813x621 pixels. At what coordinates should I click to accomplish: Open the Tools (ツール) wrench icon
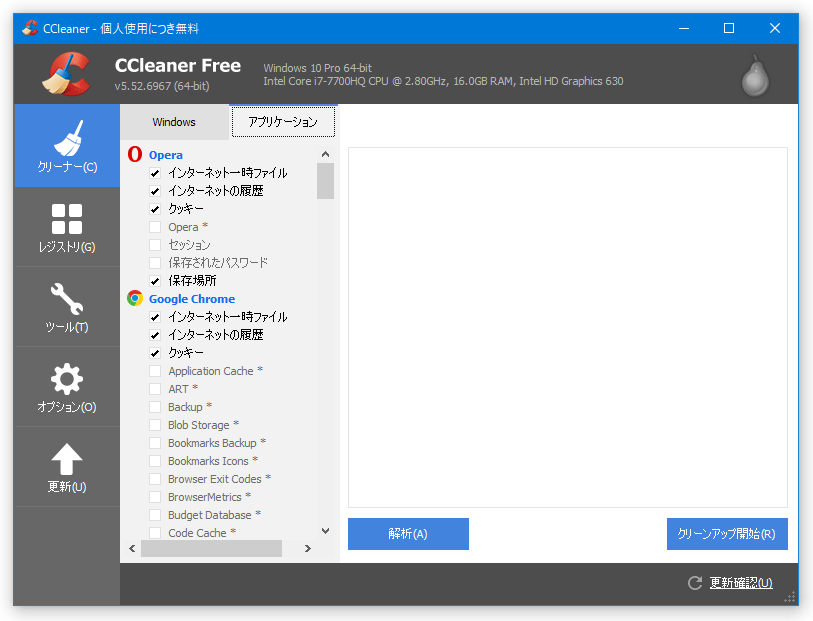pos(67,299)
